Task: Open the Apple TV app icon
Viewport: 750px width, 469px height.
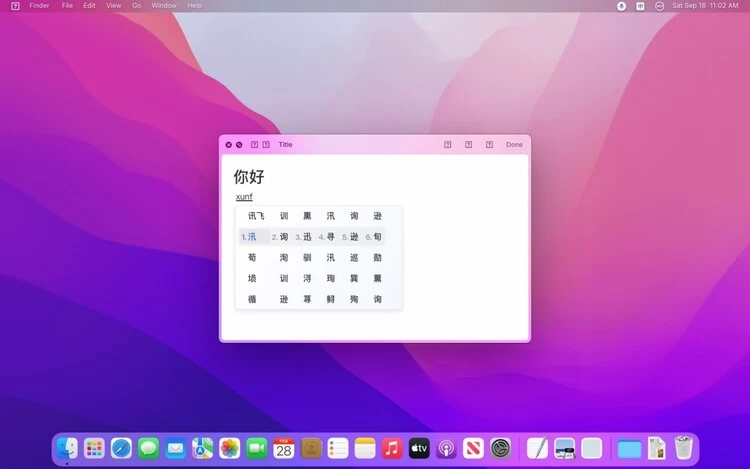Action: 419,448
